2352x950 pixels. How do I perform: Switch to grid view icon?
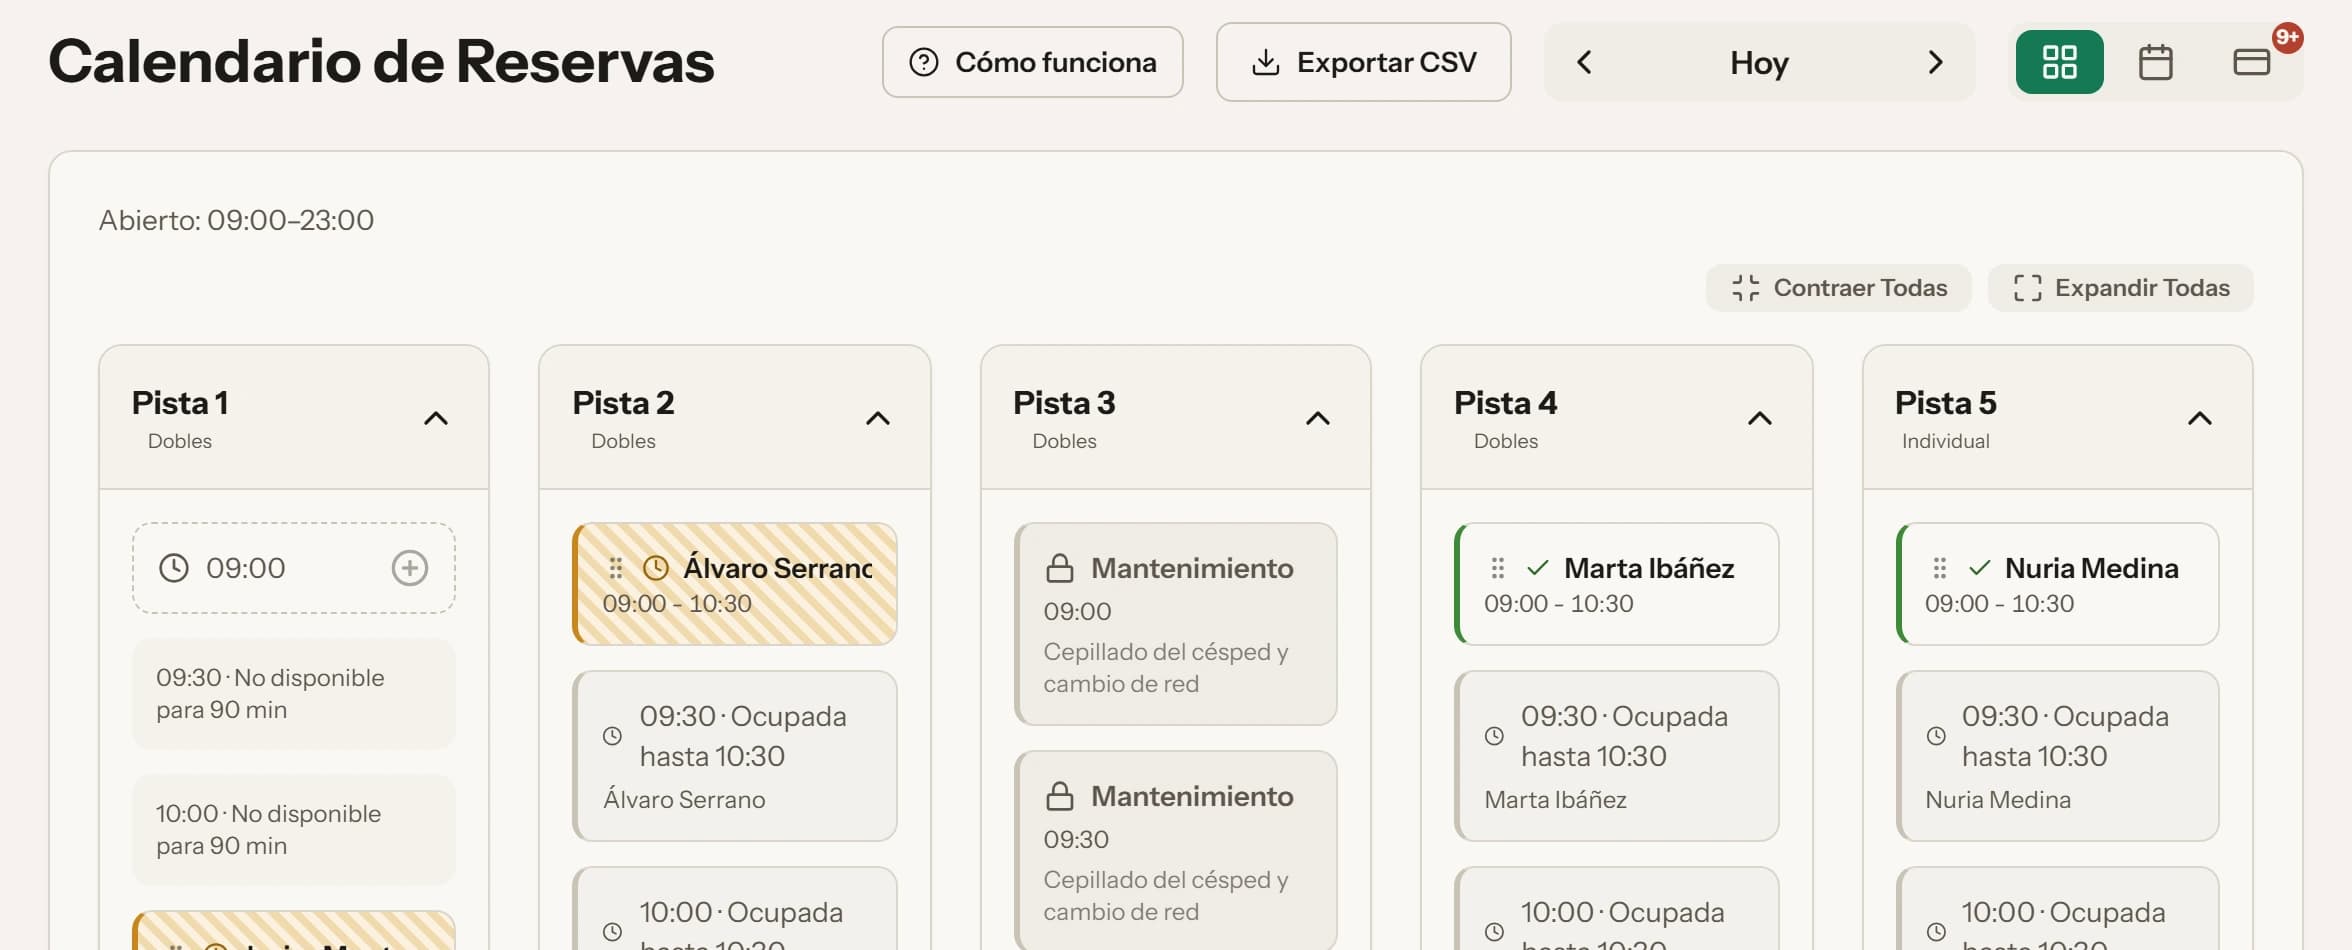pyautogui.click(x=2059, y=62)
